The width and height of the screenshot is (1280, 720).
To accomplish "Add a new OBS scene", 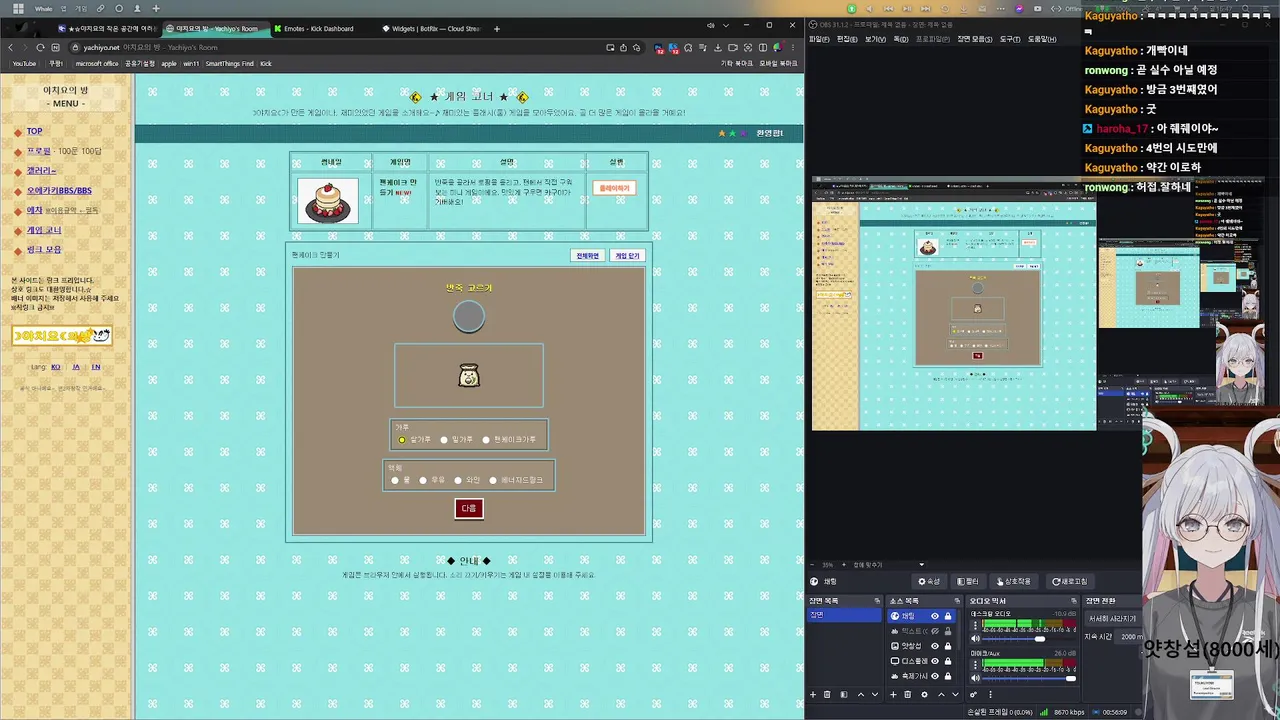I will (813, 694).
